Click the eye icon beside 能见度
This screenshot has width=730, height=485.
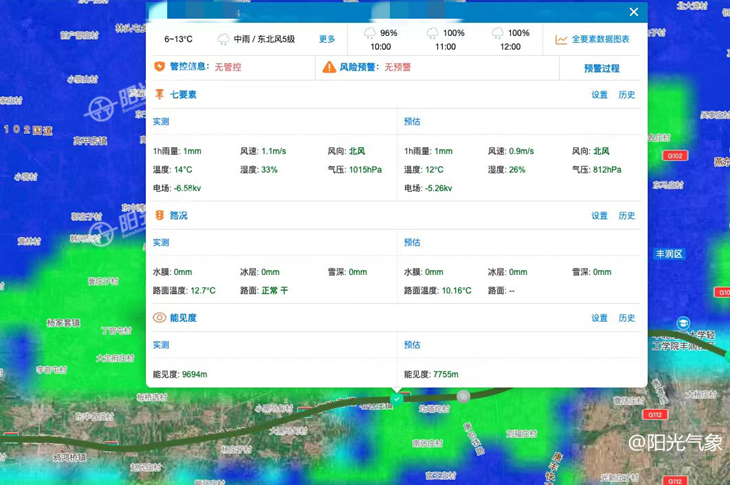tap(159, 318)
